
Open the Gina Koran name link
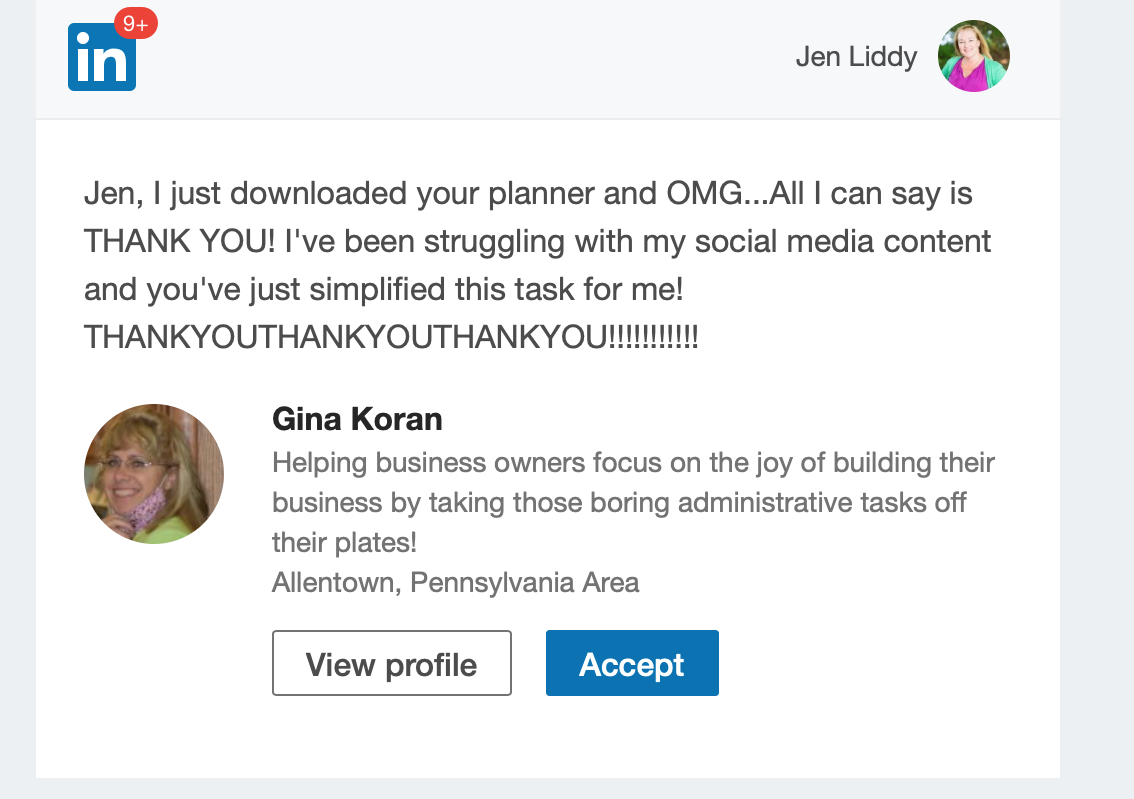click(357, 419)
